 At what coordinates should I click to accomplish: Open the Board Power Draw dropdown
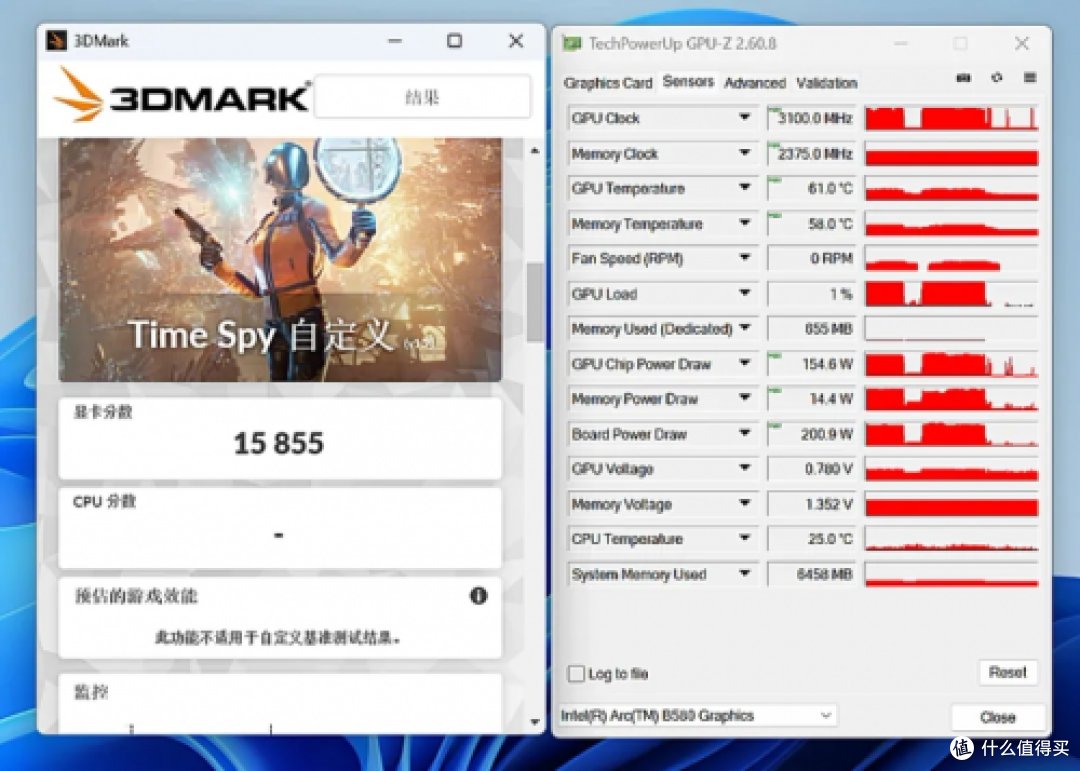[x=745, y=433]
